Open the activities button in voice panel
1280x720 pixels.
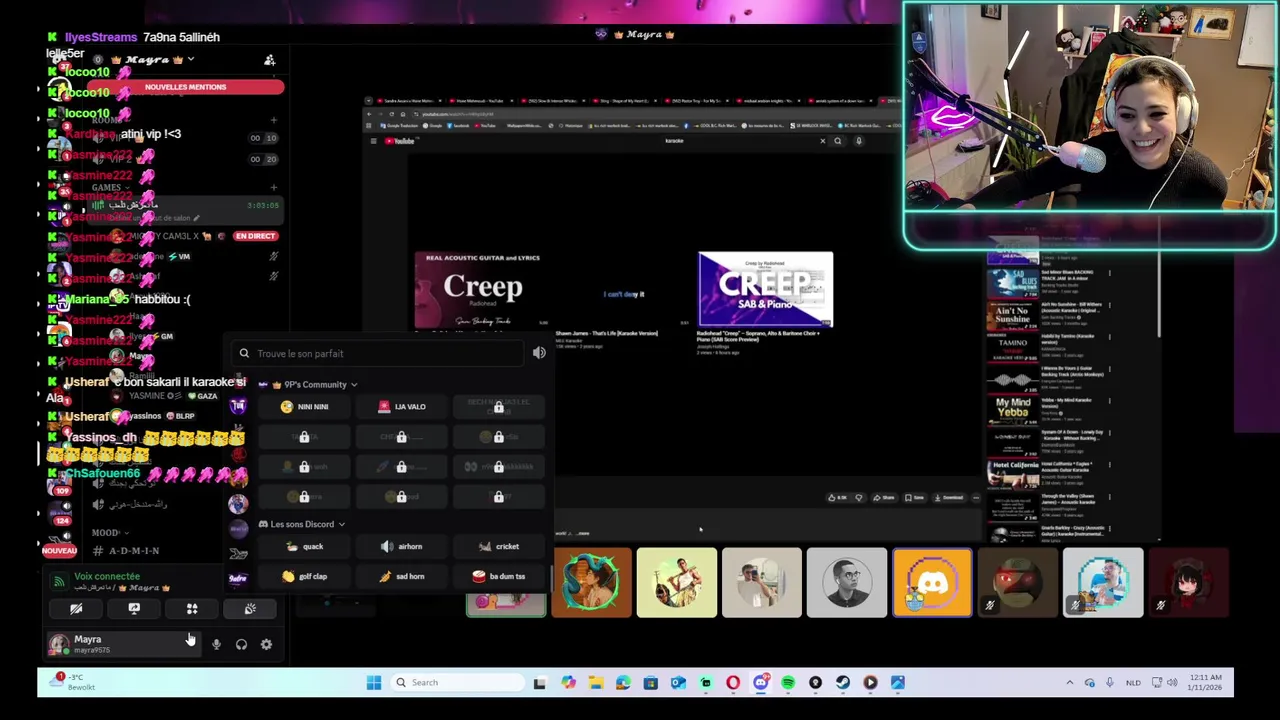tap(192, 609)
